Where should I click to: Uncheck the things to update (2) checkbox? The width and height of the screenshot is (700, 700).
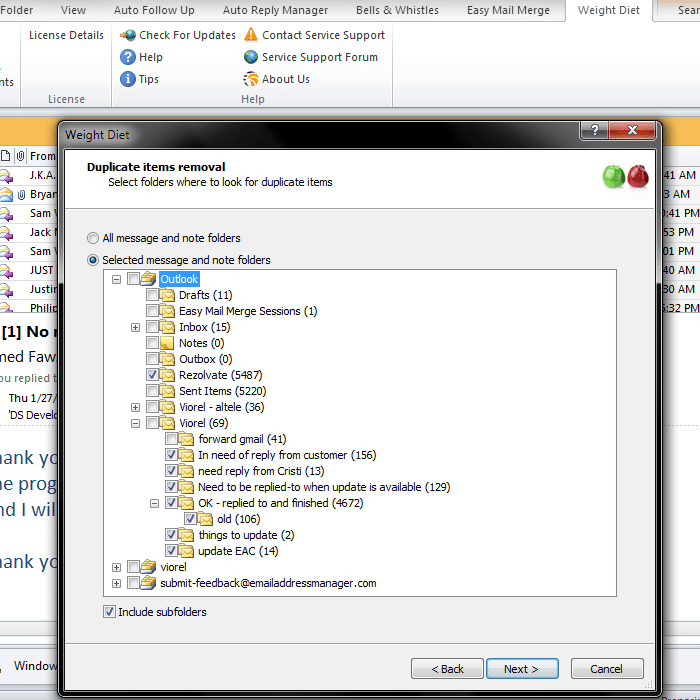tap(171, 534)
